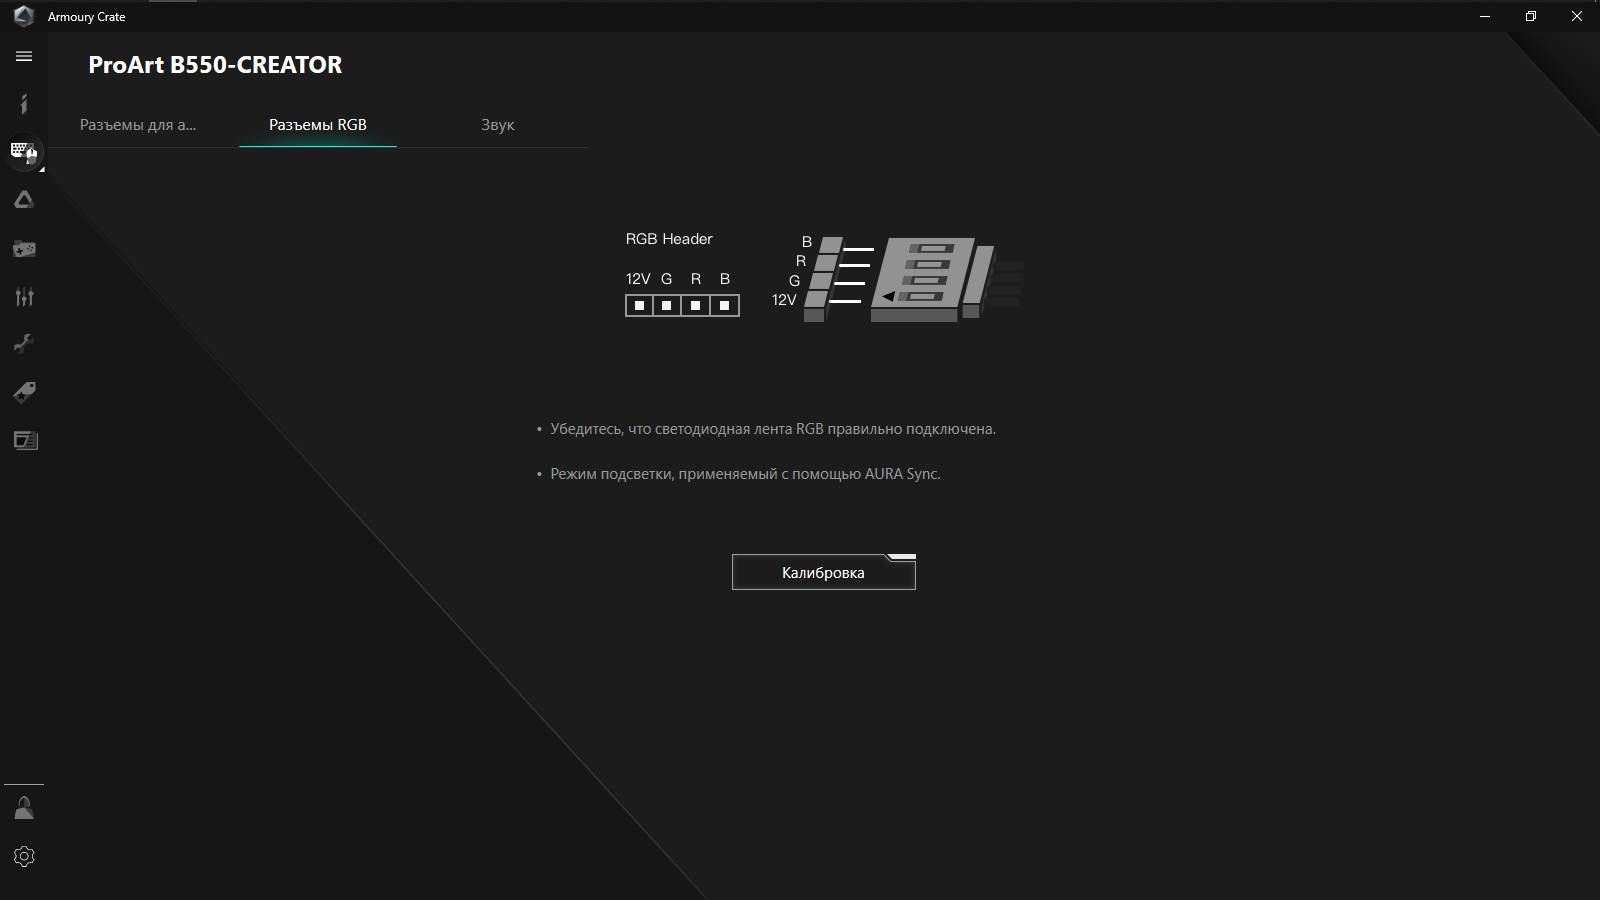Image resolution: width=1600 pixels, height=900 pixels.
Task: Open the Deals tag icon
Action: (x=24, y=392)
